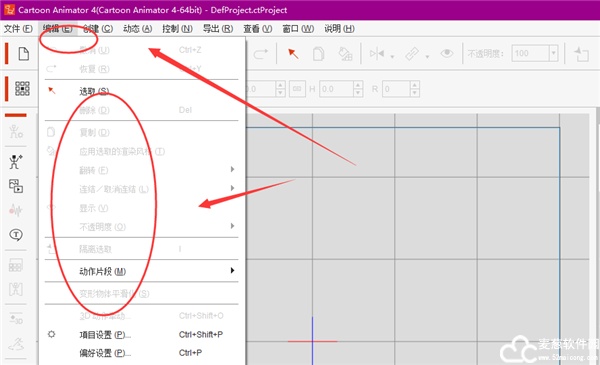Screen dimensions: 600x365
Task: Open the Content Manager grid icon
Action: point(22,88)
